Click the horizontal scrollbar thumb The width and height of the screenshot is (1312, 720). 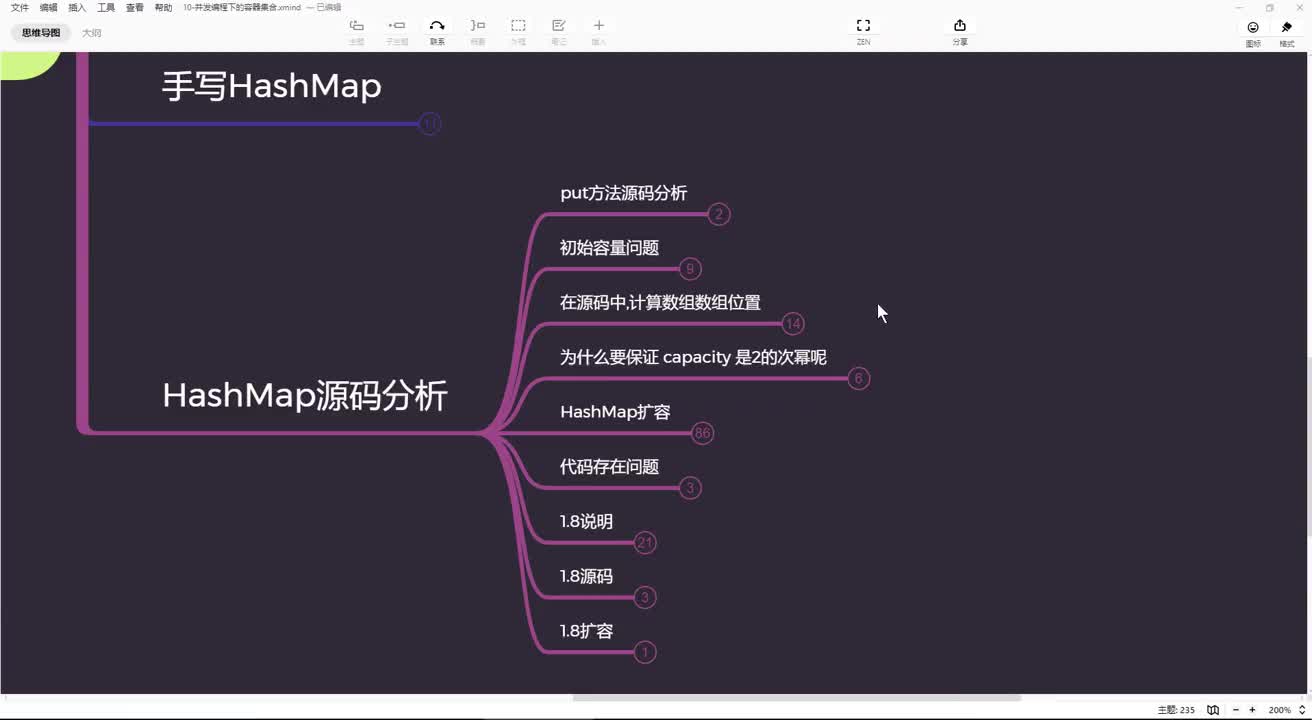click(796, 697)
